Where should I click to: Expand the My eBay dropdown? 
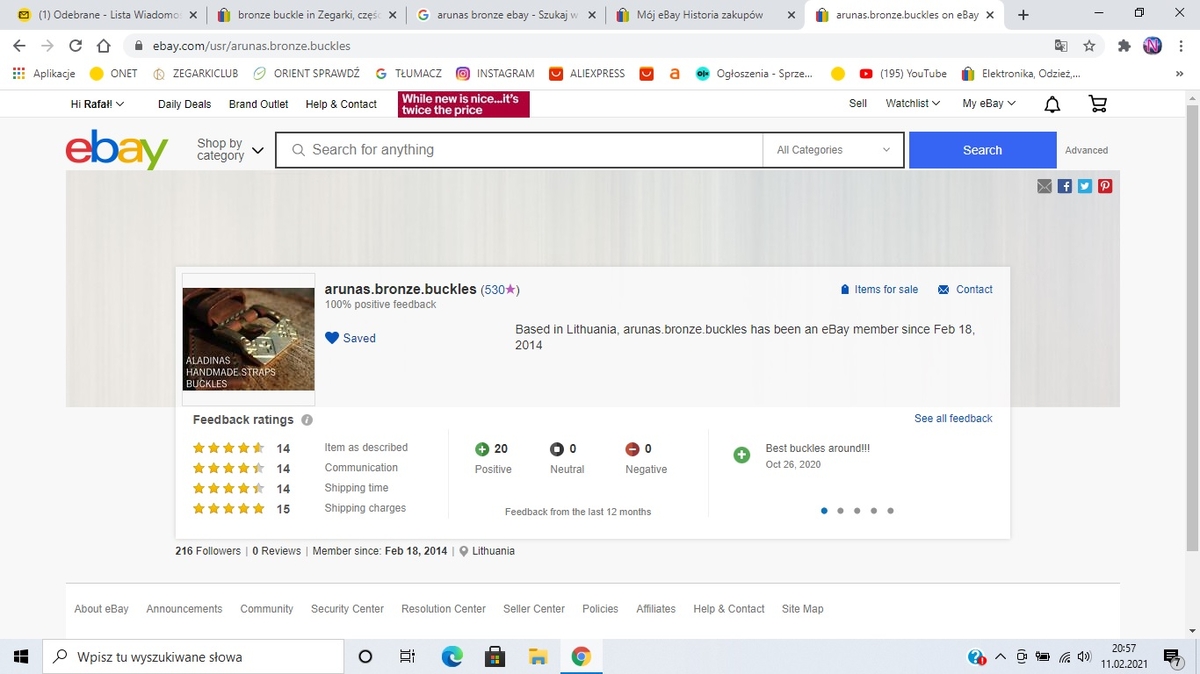[989, 103]
